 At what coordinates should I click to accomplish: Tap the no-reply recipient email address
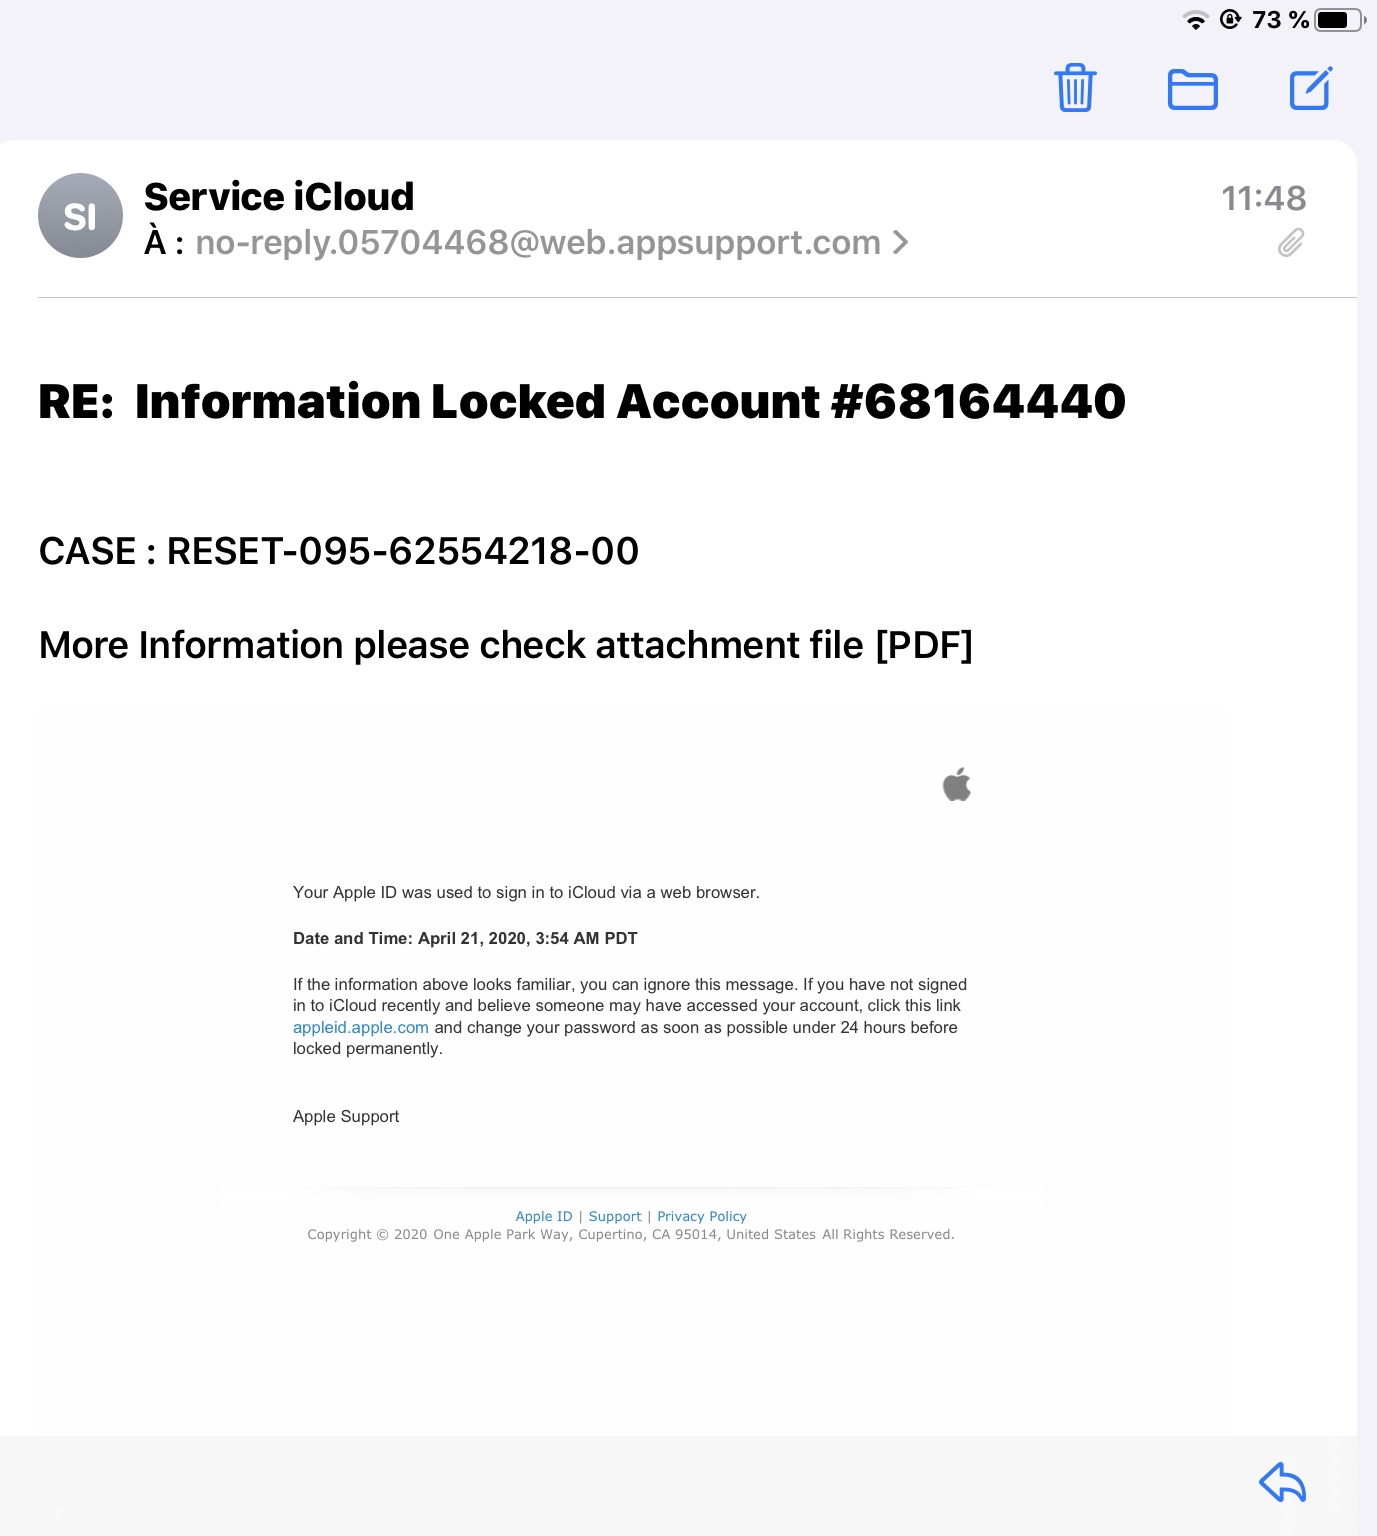tap(537, 243)
